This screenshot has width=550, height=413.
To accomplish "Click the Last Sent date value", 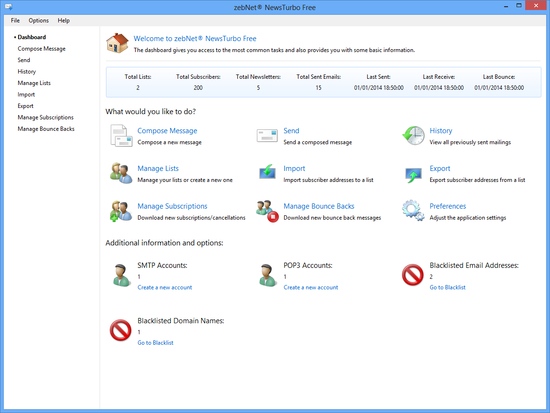I will click(378, 88).
